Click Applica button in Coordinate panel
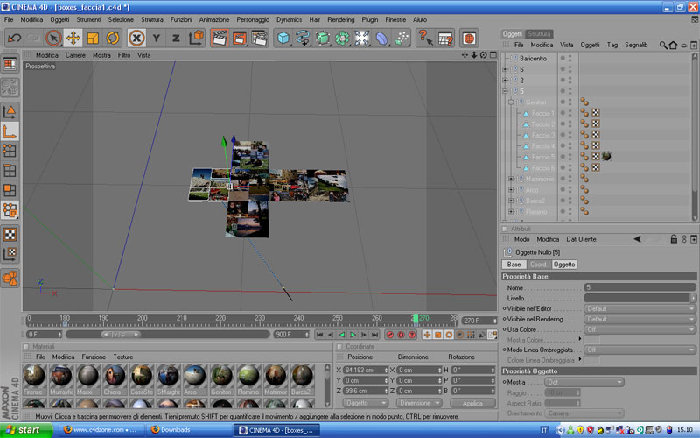700x438 pixels. pyautogui.click(x=473, y=403)
